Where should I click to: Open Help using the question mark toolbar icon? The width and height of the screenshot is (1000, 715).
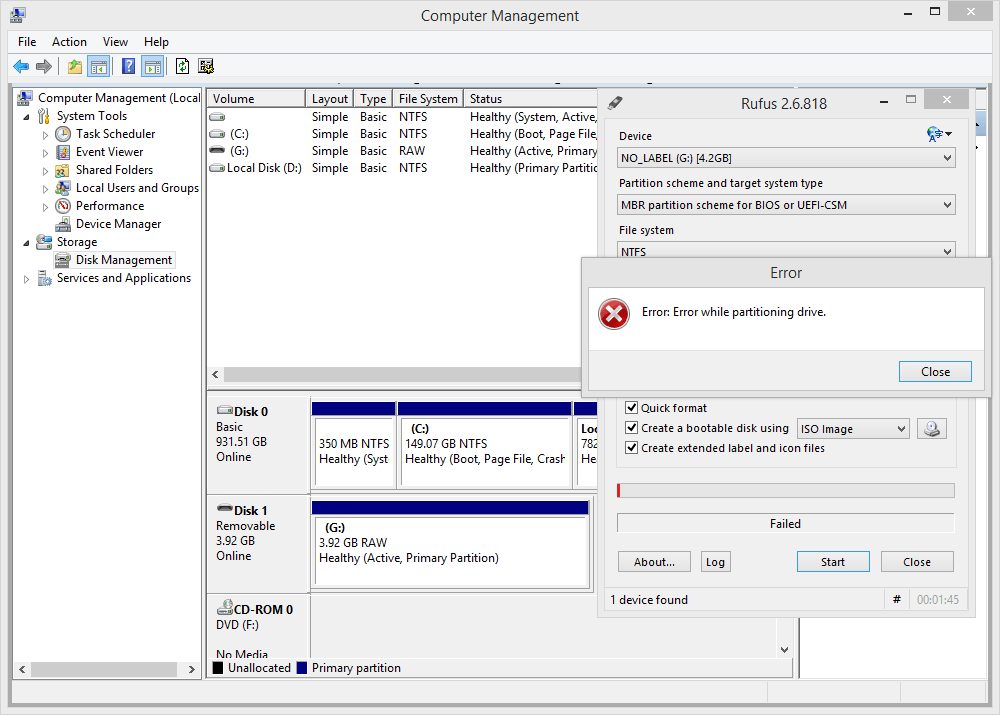pos(130,66)
